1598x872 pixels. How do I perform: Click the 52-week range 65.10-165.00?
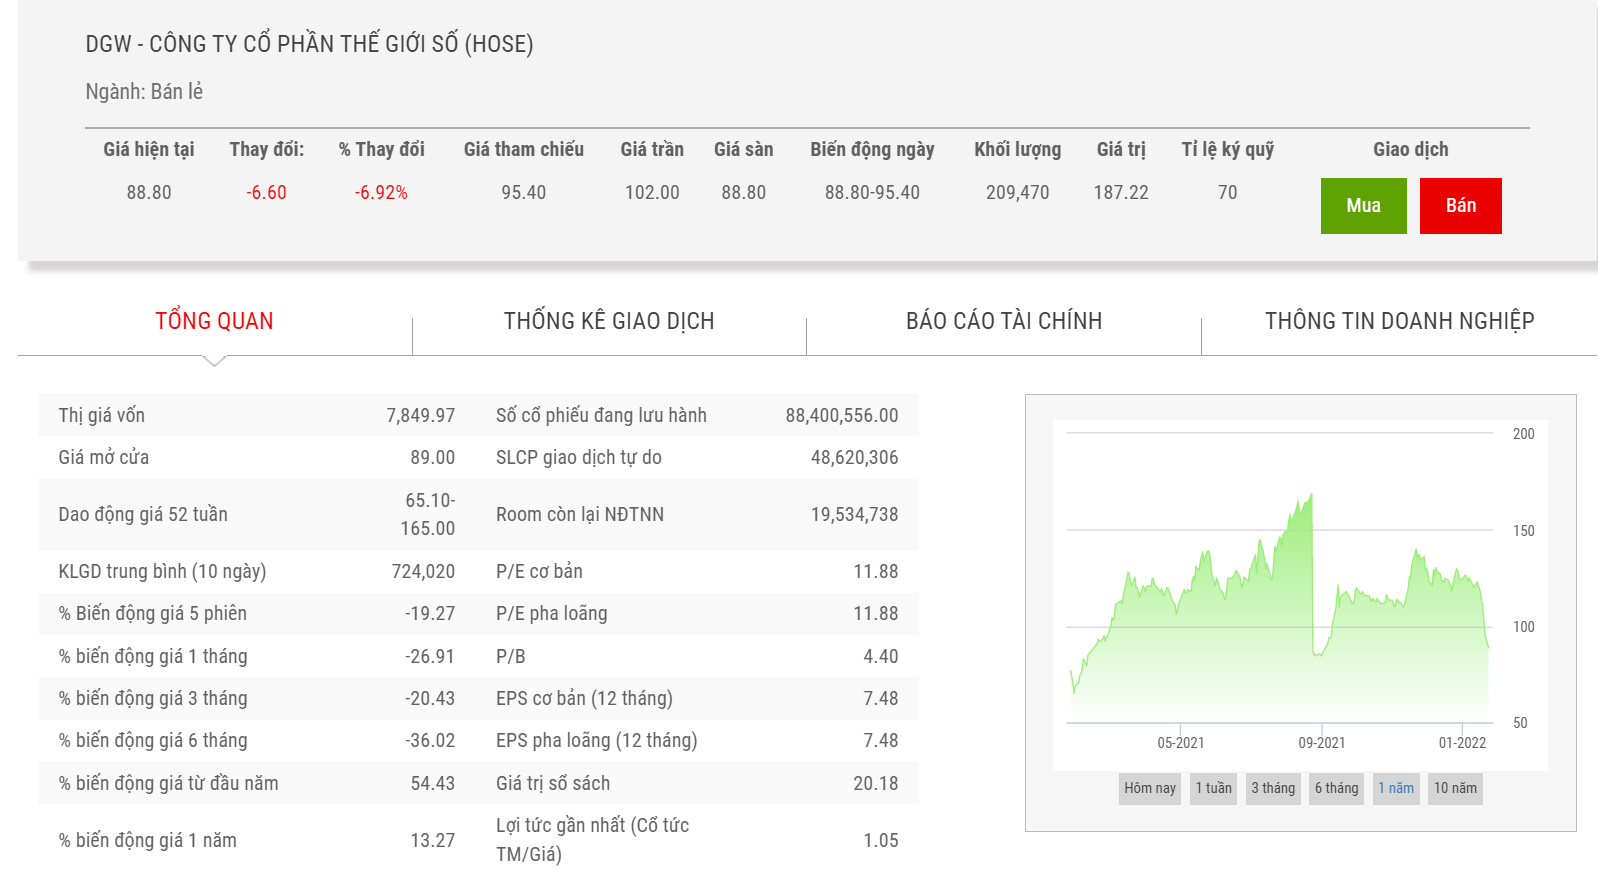tap(428, 515)
